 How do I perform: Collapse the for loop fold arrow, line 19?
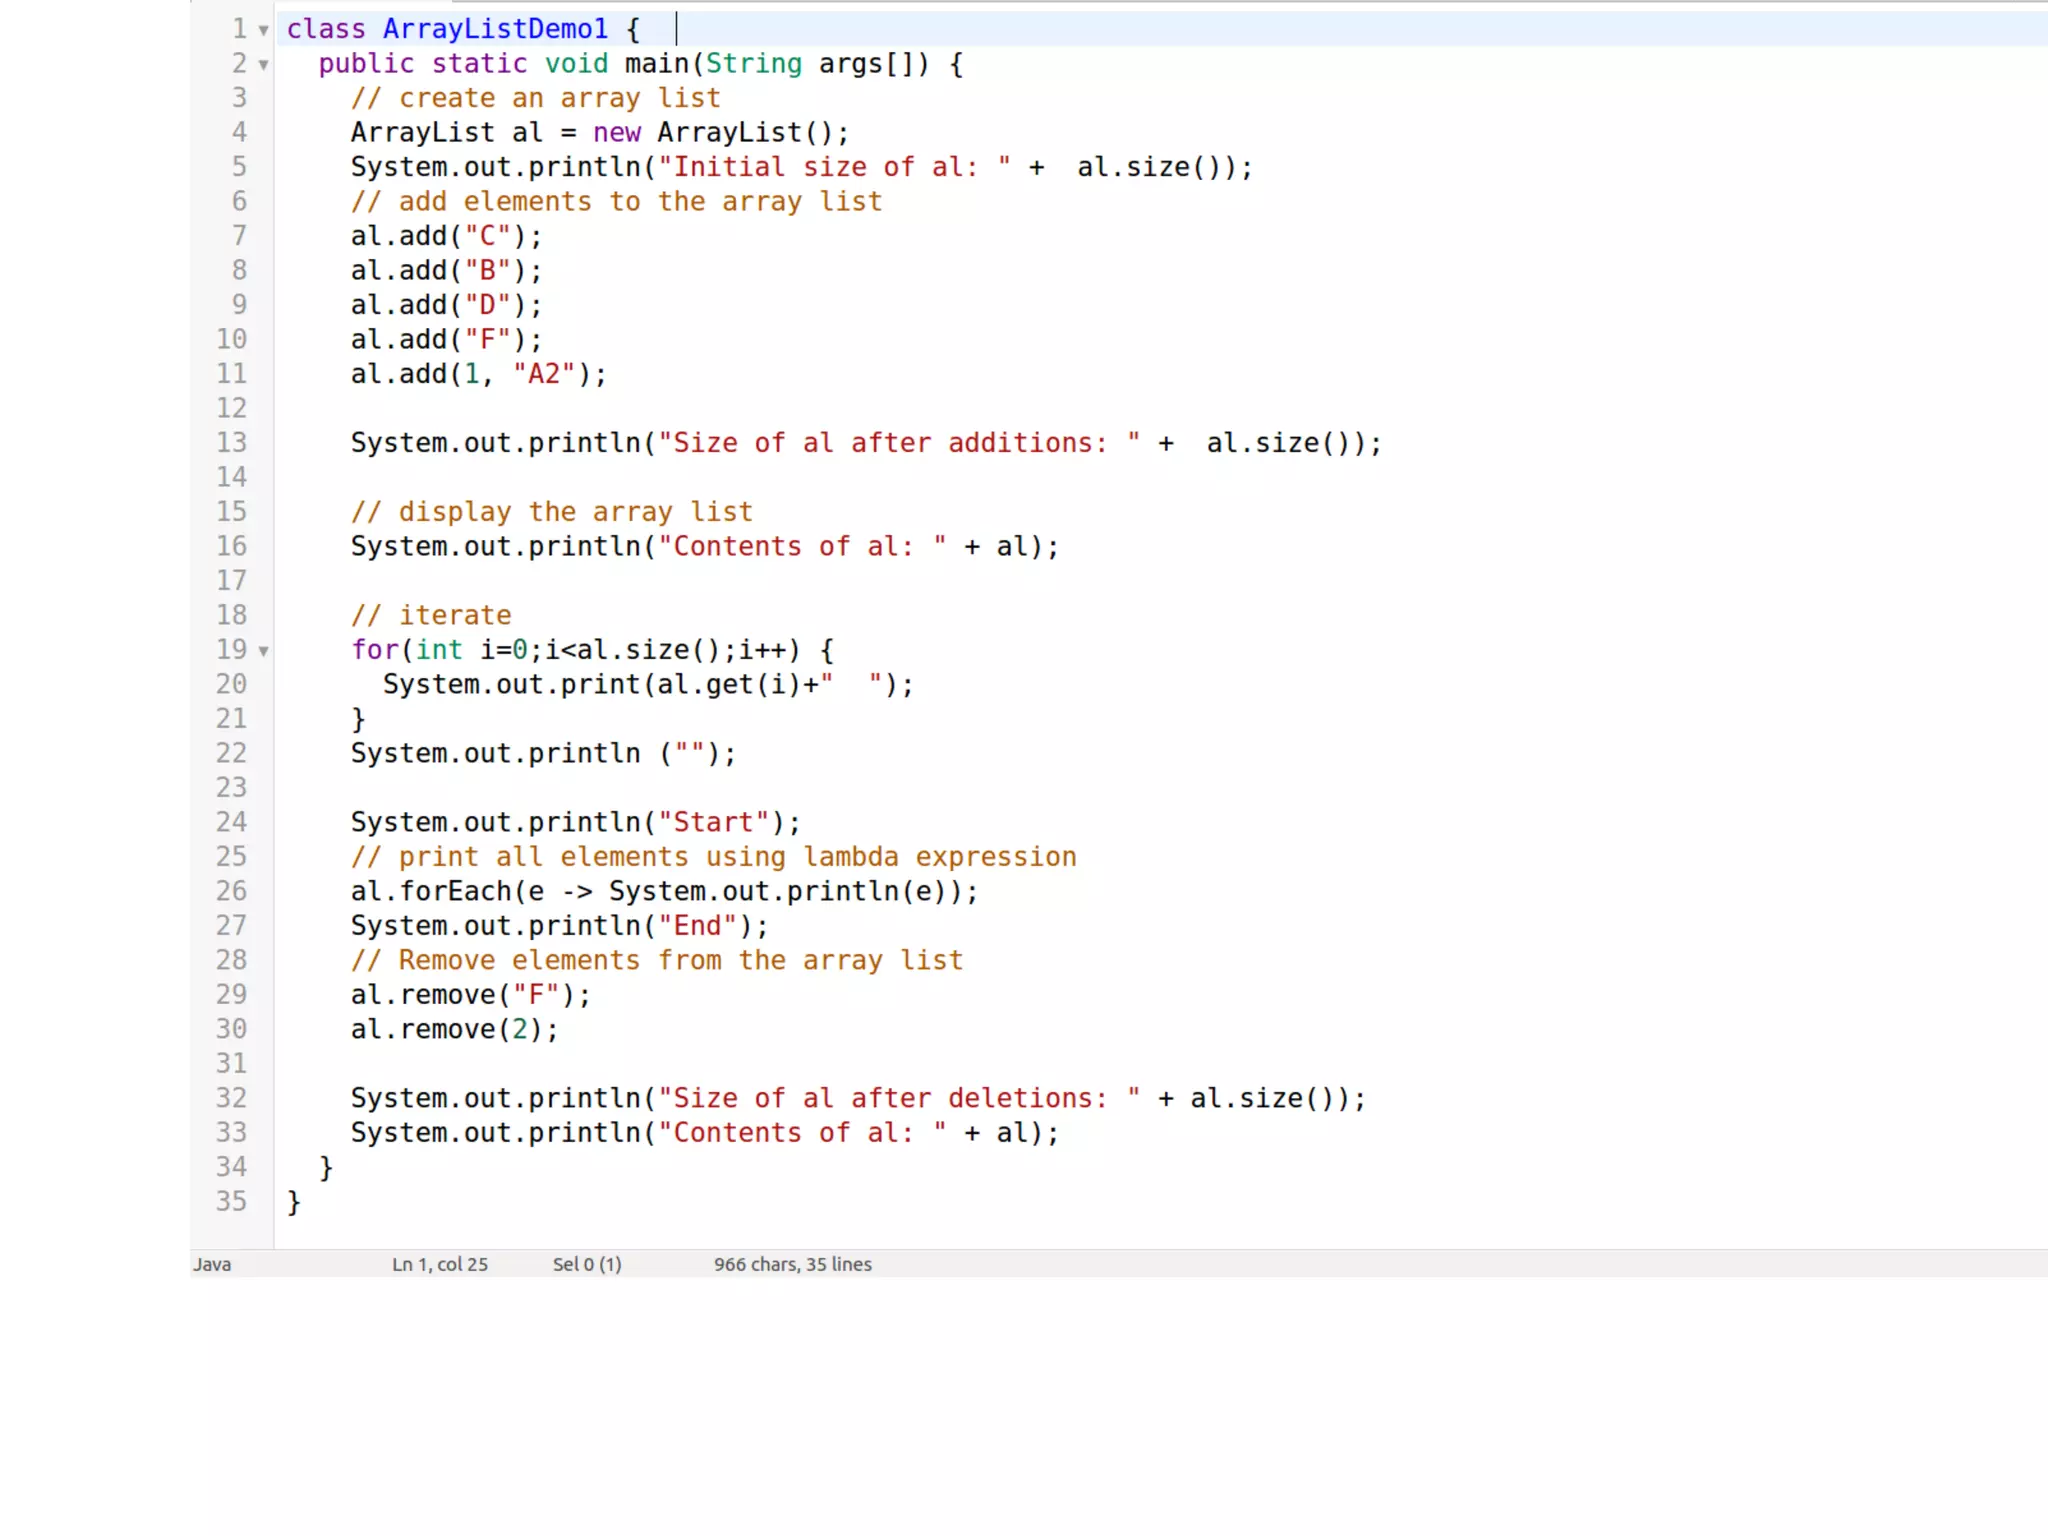263,651
